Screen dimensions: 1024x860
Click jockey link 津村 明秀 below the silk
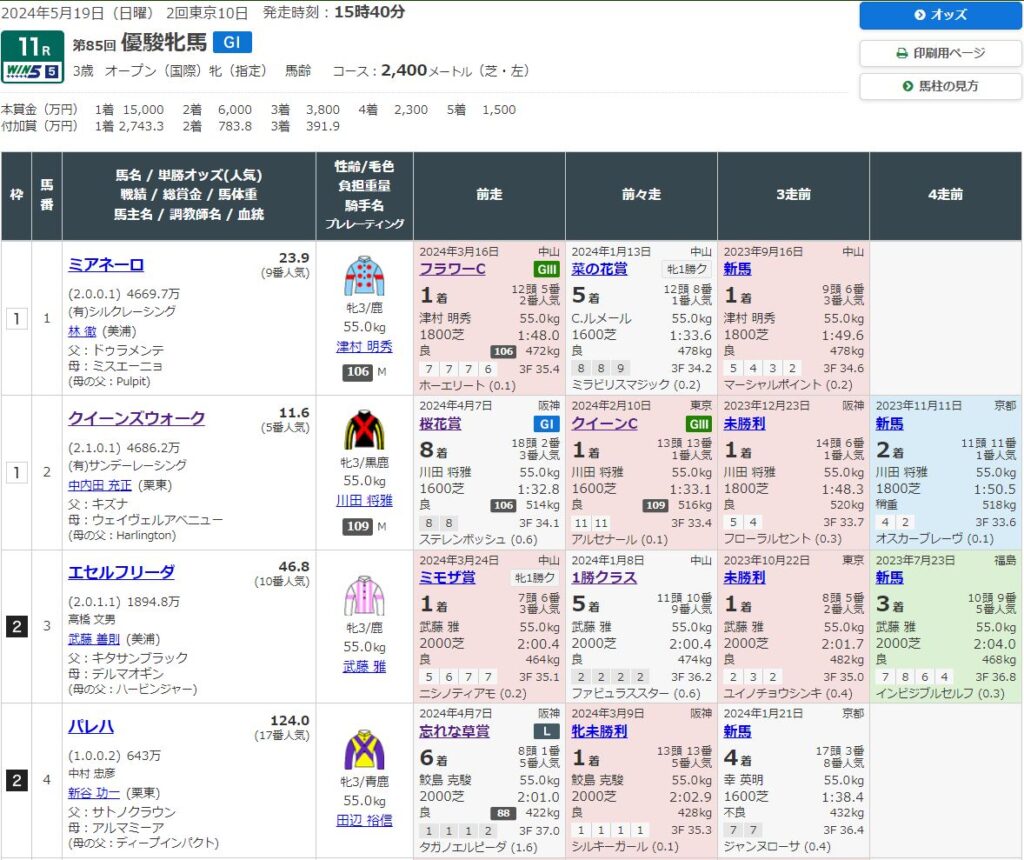pyautogui.click(x=364, y=347)
